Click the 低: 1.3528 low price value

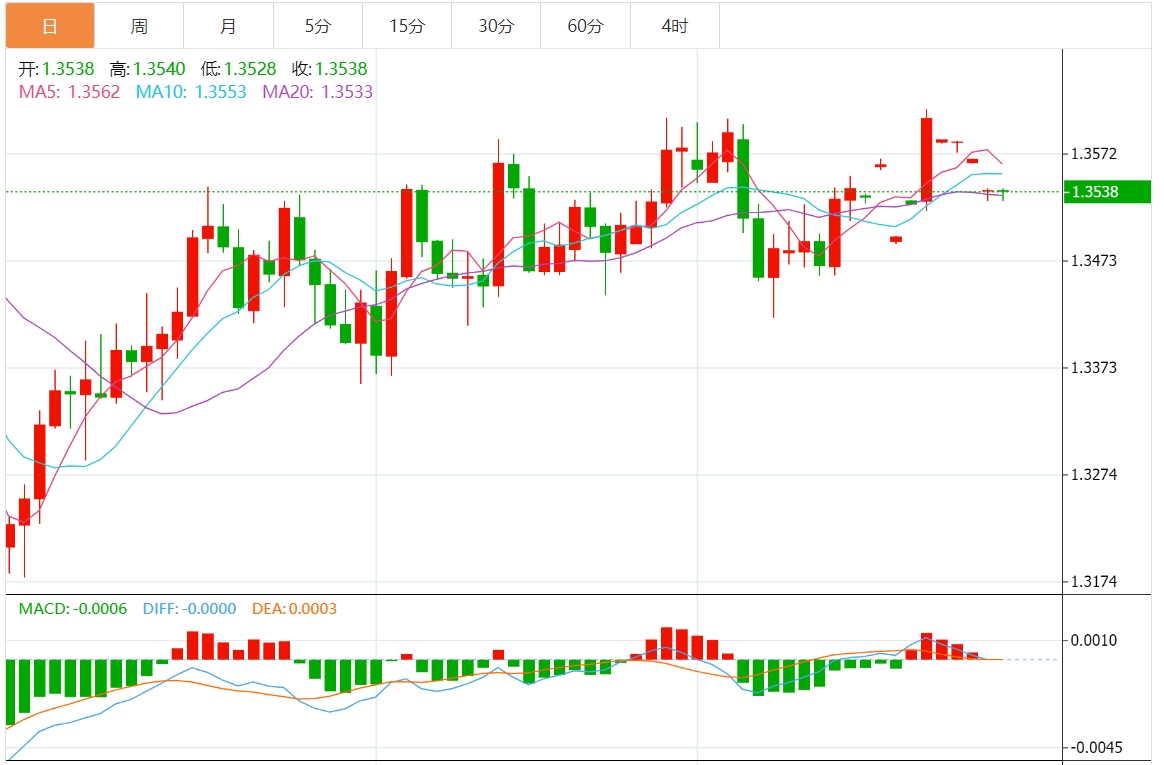coord(238,69)
